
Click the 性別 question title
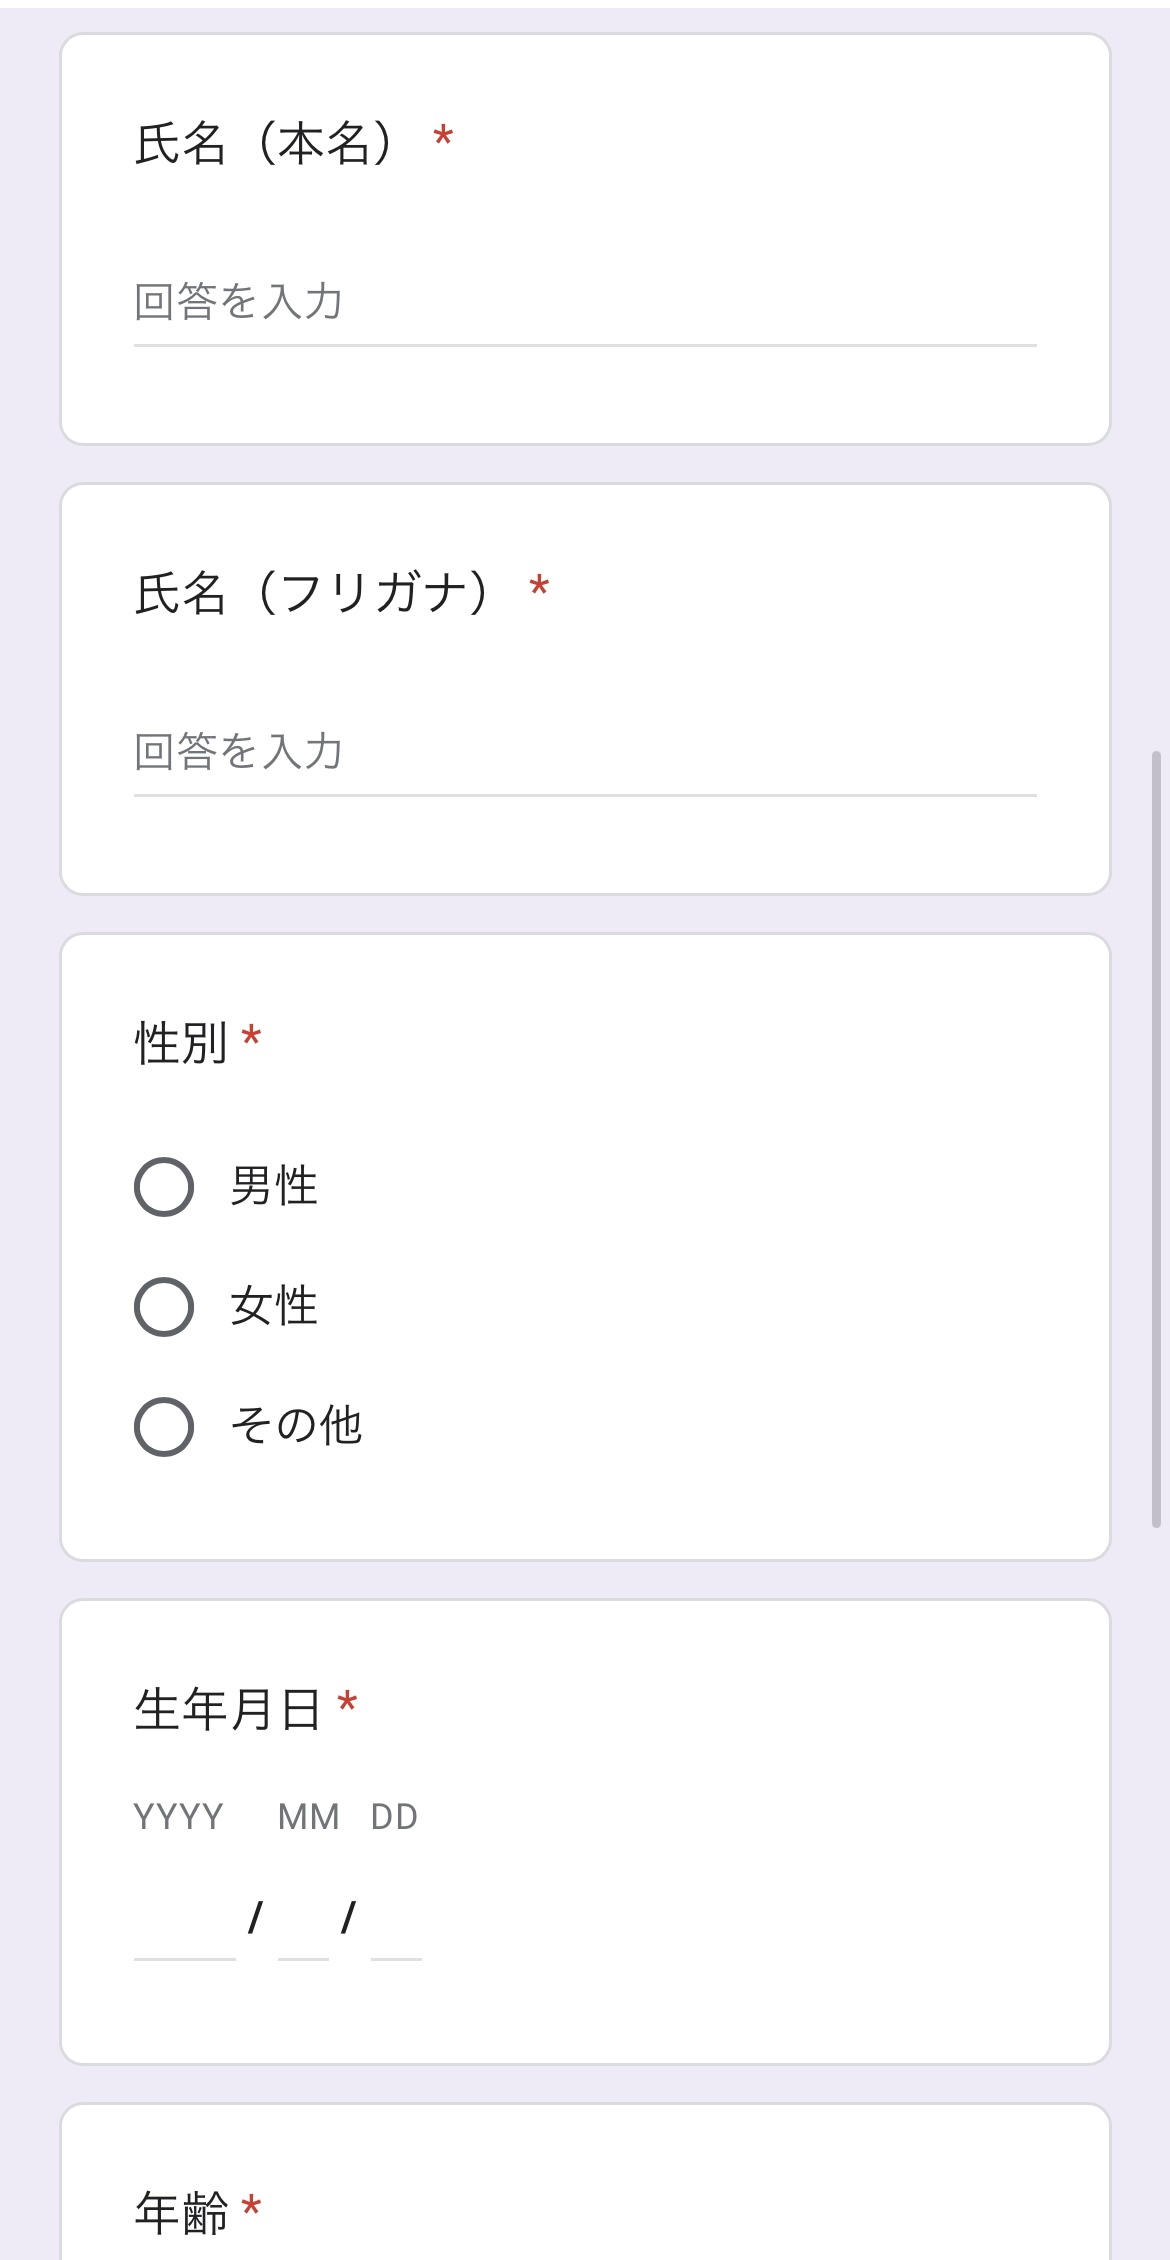coord(181,1043)
